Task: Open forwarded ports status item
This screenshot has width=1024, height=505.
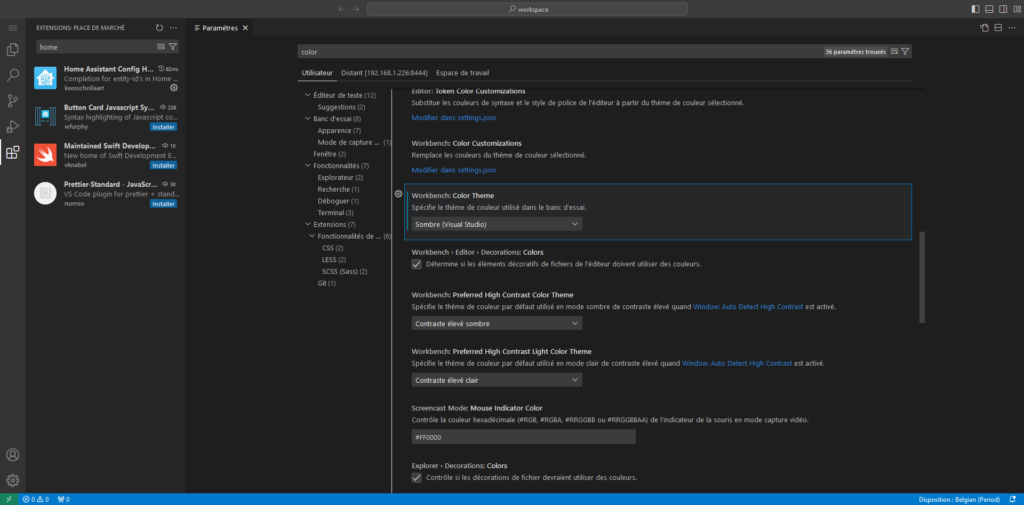Action: 63,499
